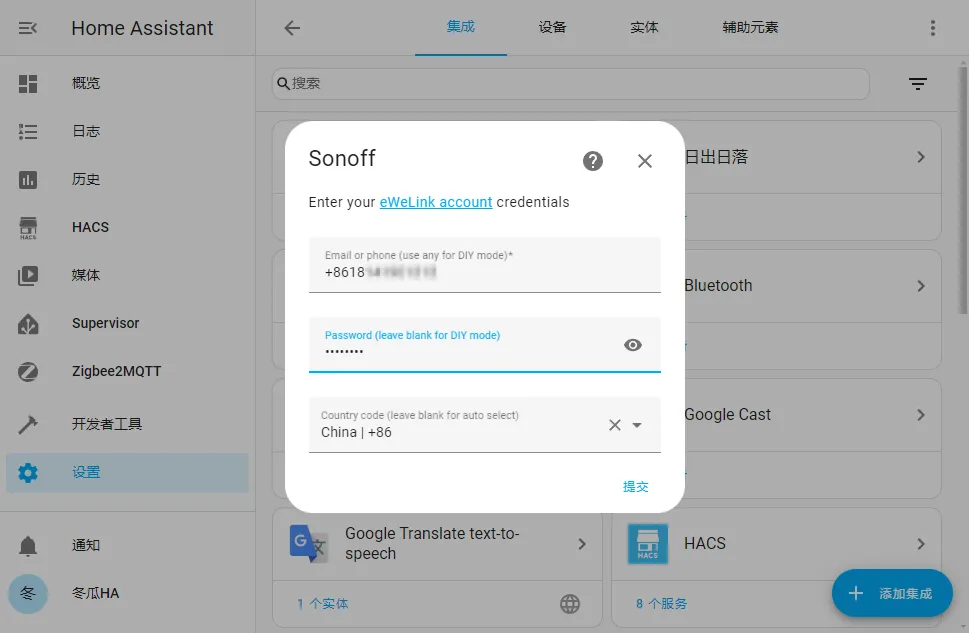The height and width of the screenshot is (633, 969).
Task: Open the Sonoff dialog help icon
Action: pos(593,161)
